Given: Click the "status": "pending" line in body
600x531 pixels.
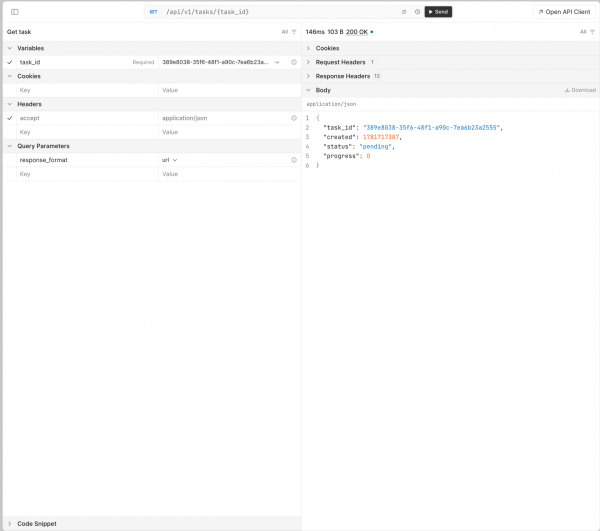Looking at the screenshot, I should [x=359, y=147].
